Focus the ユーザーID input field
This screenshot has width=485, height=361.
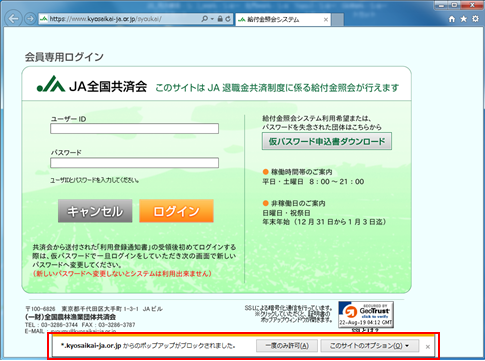[x=134, y=128]
